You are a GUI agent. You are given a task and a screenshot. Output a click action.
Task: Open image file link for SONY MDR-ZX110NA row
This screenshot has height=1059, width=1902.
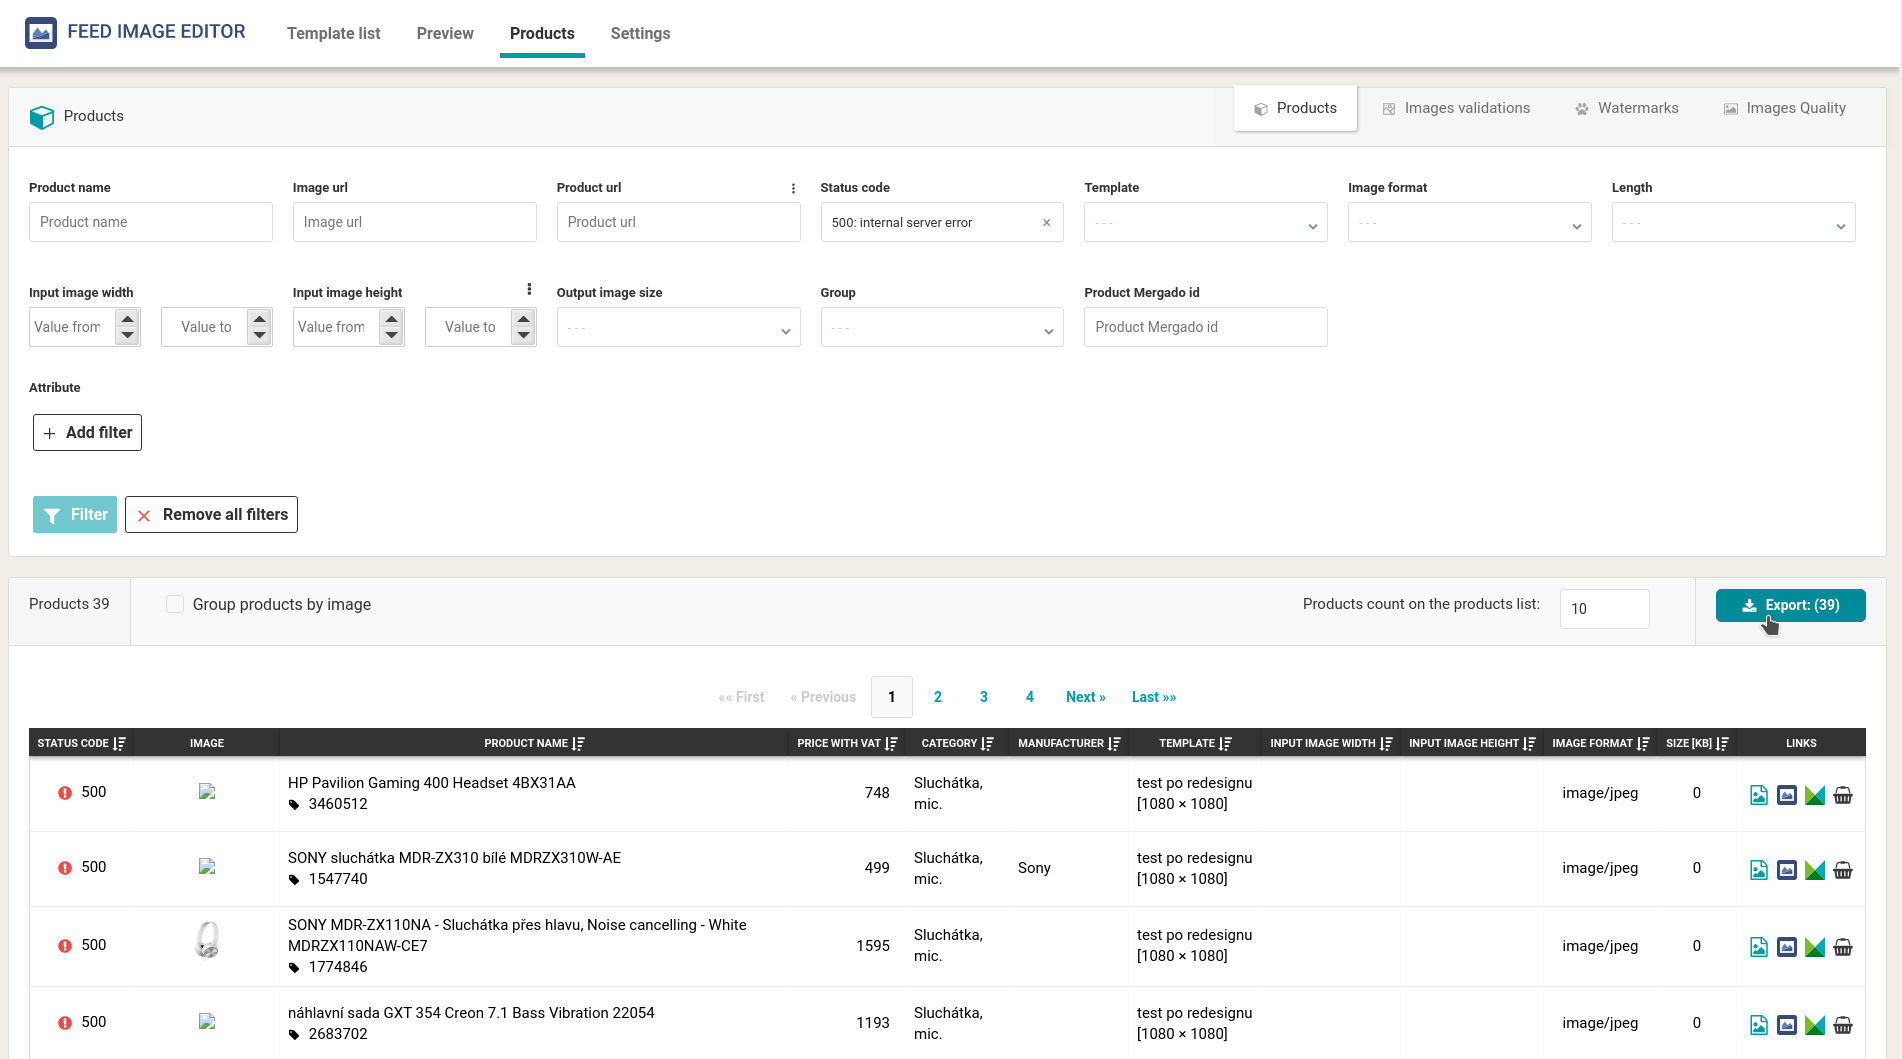(1759, 947)
